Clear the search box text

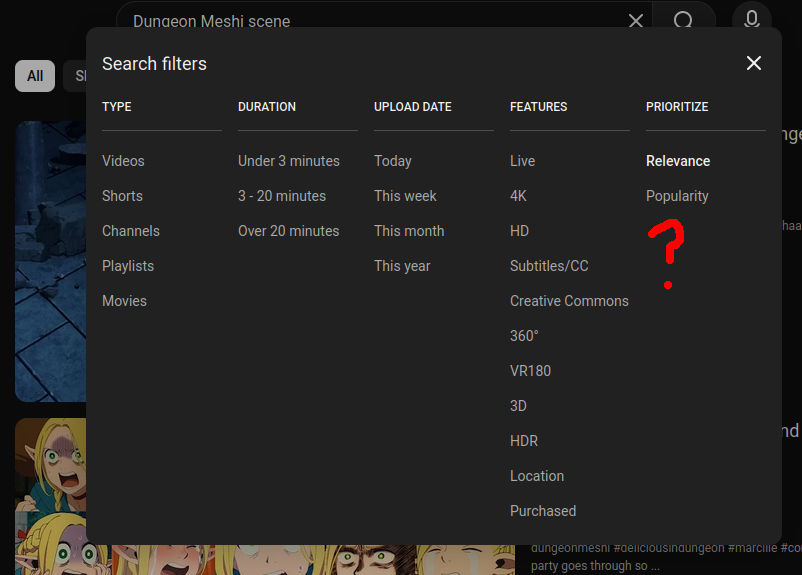click(x=636, y=20)
